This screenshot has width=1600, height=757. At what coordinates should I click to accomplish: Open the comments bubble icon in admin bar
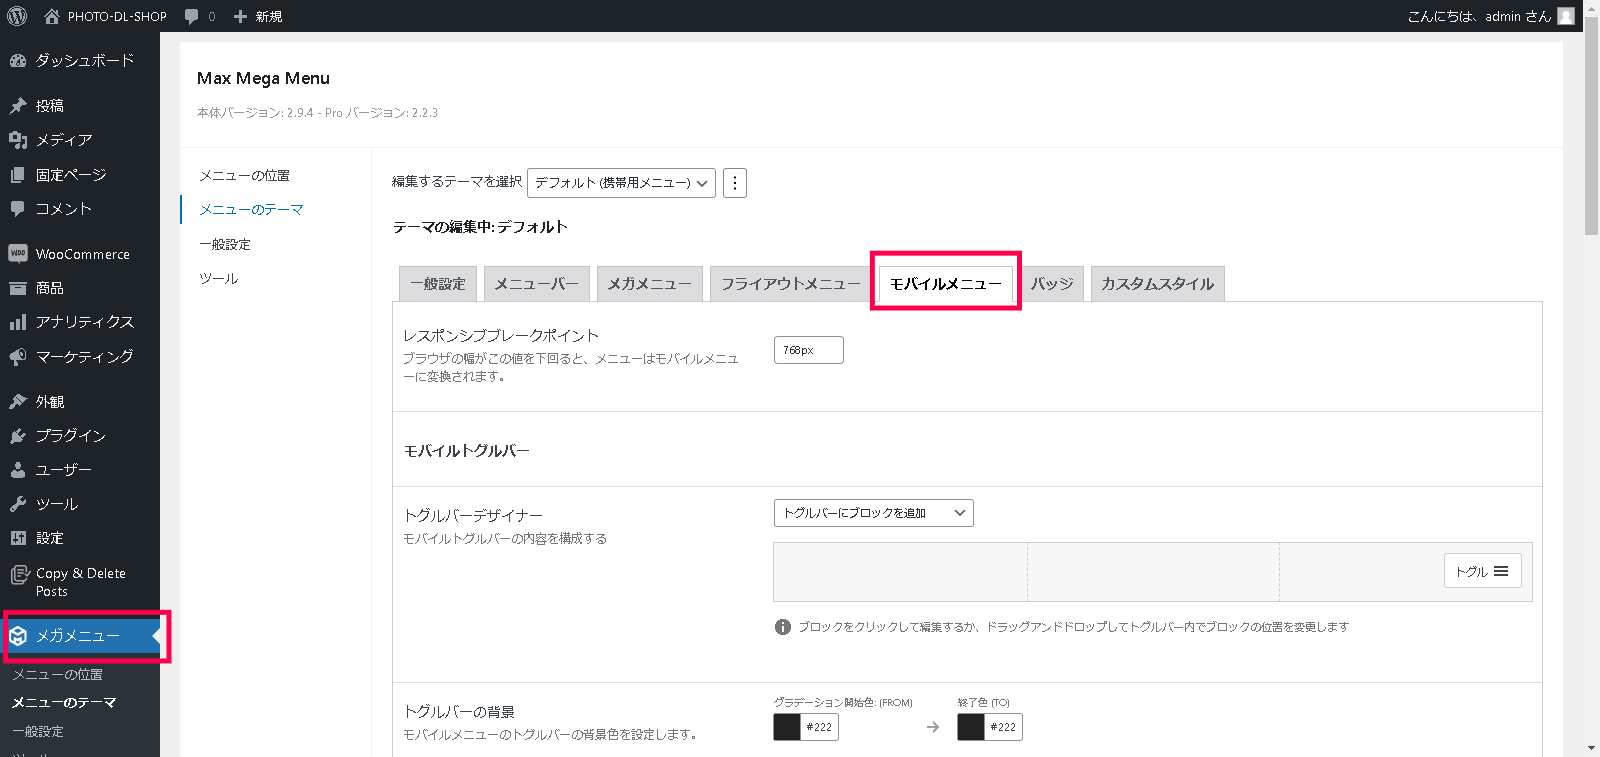192,16
